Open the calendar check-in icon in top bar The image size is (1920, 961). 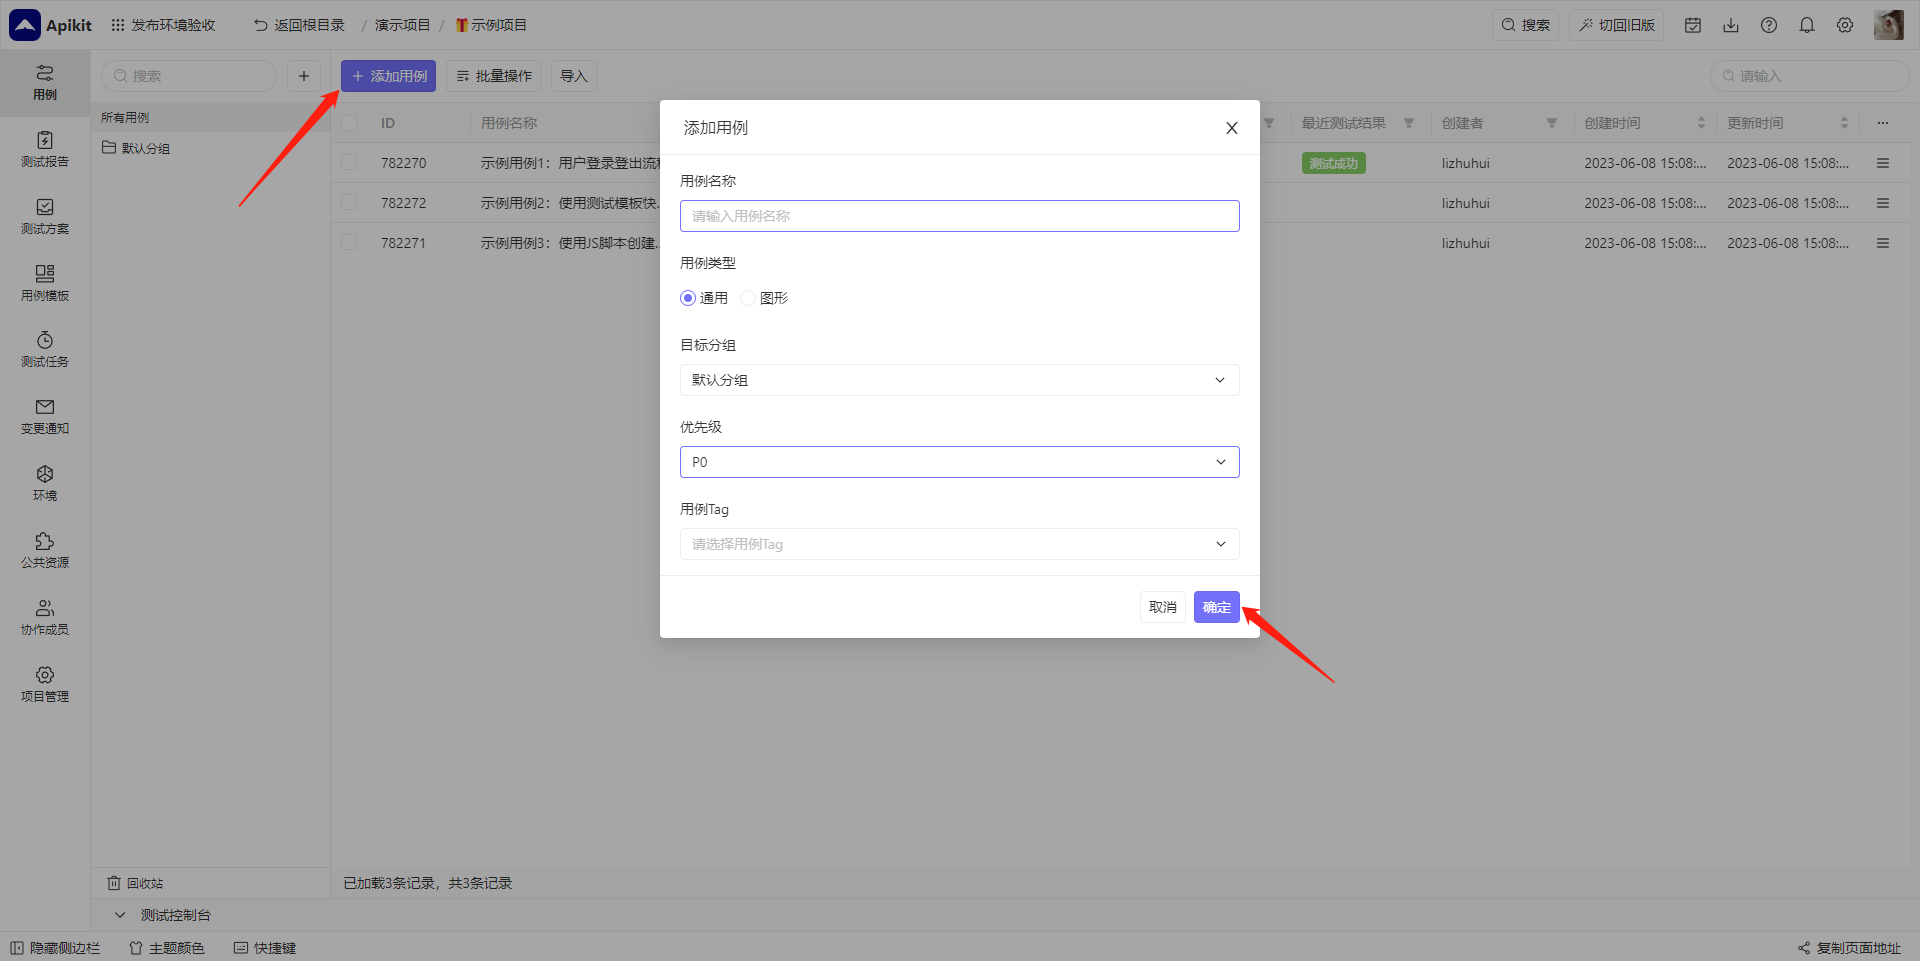[1693, 25]
